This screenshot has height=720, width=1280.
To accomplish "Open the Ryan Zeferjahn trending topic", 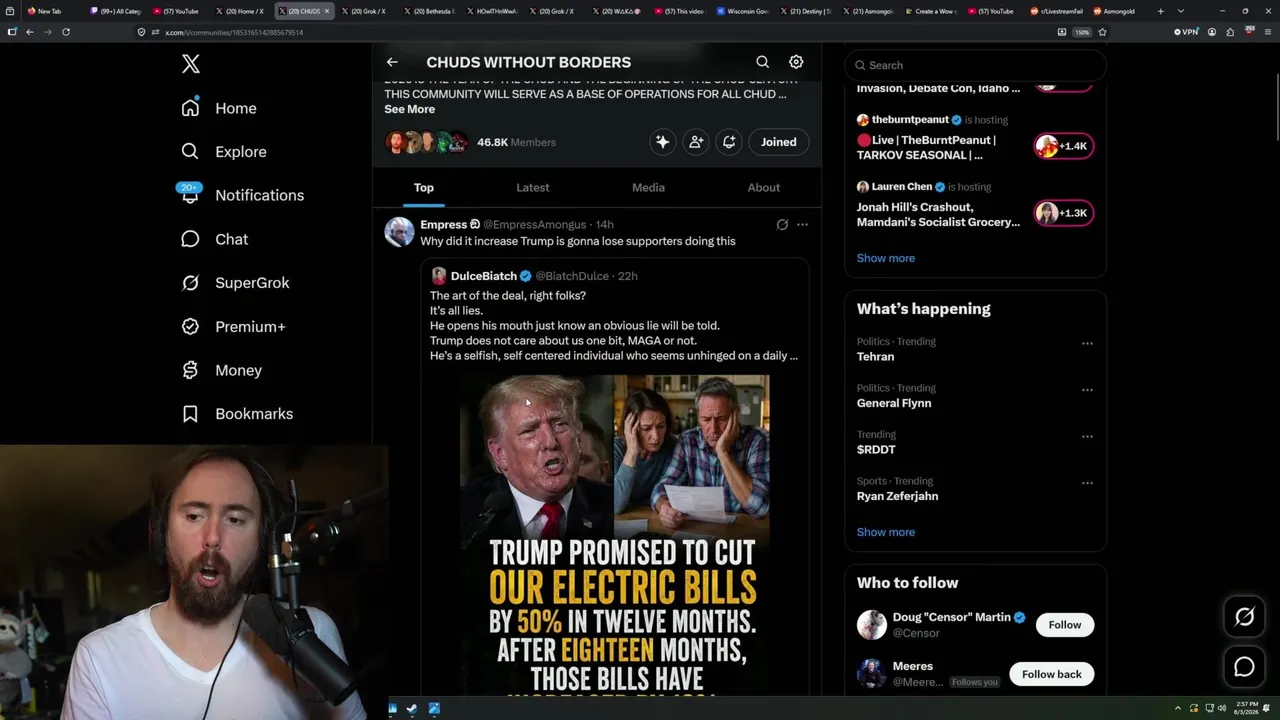I will tap(897, 496).
